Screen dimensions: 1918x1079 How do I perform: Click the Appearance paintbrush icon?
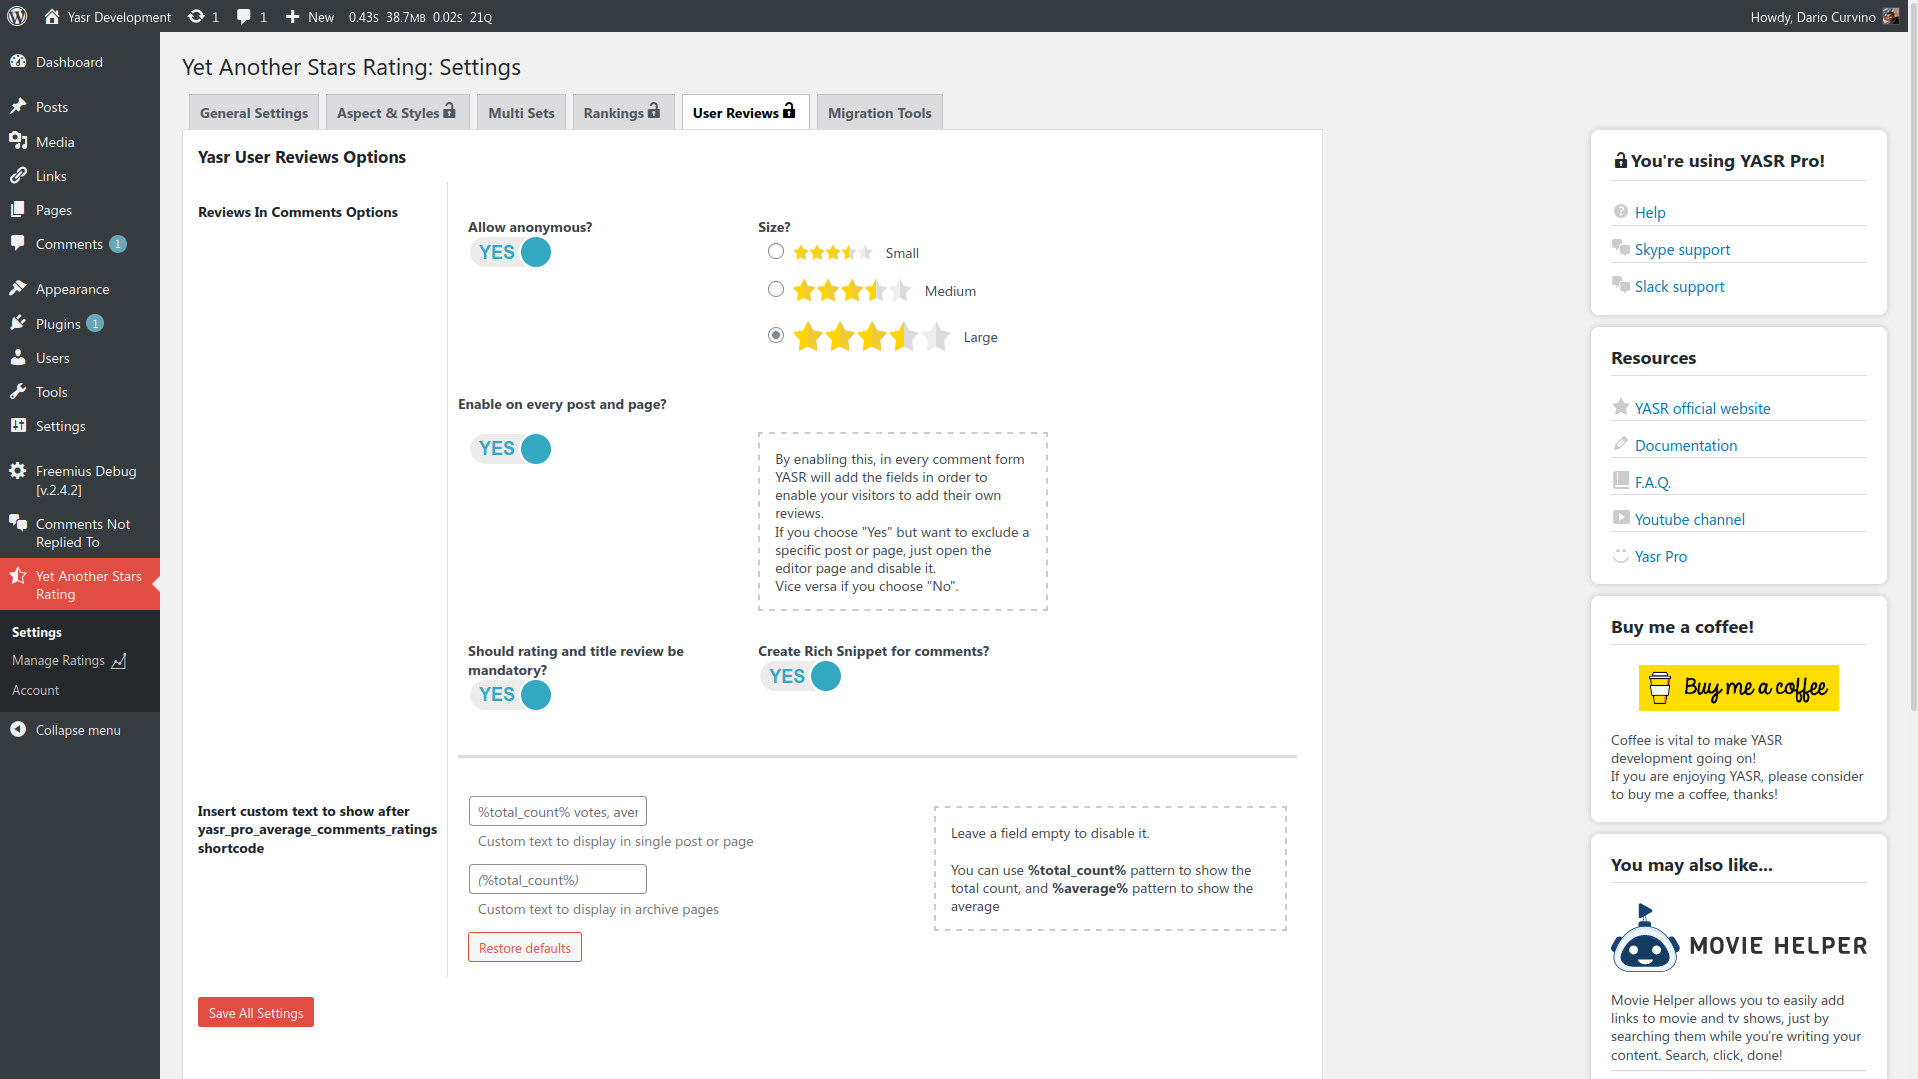click(x=18, y=288)
